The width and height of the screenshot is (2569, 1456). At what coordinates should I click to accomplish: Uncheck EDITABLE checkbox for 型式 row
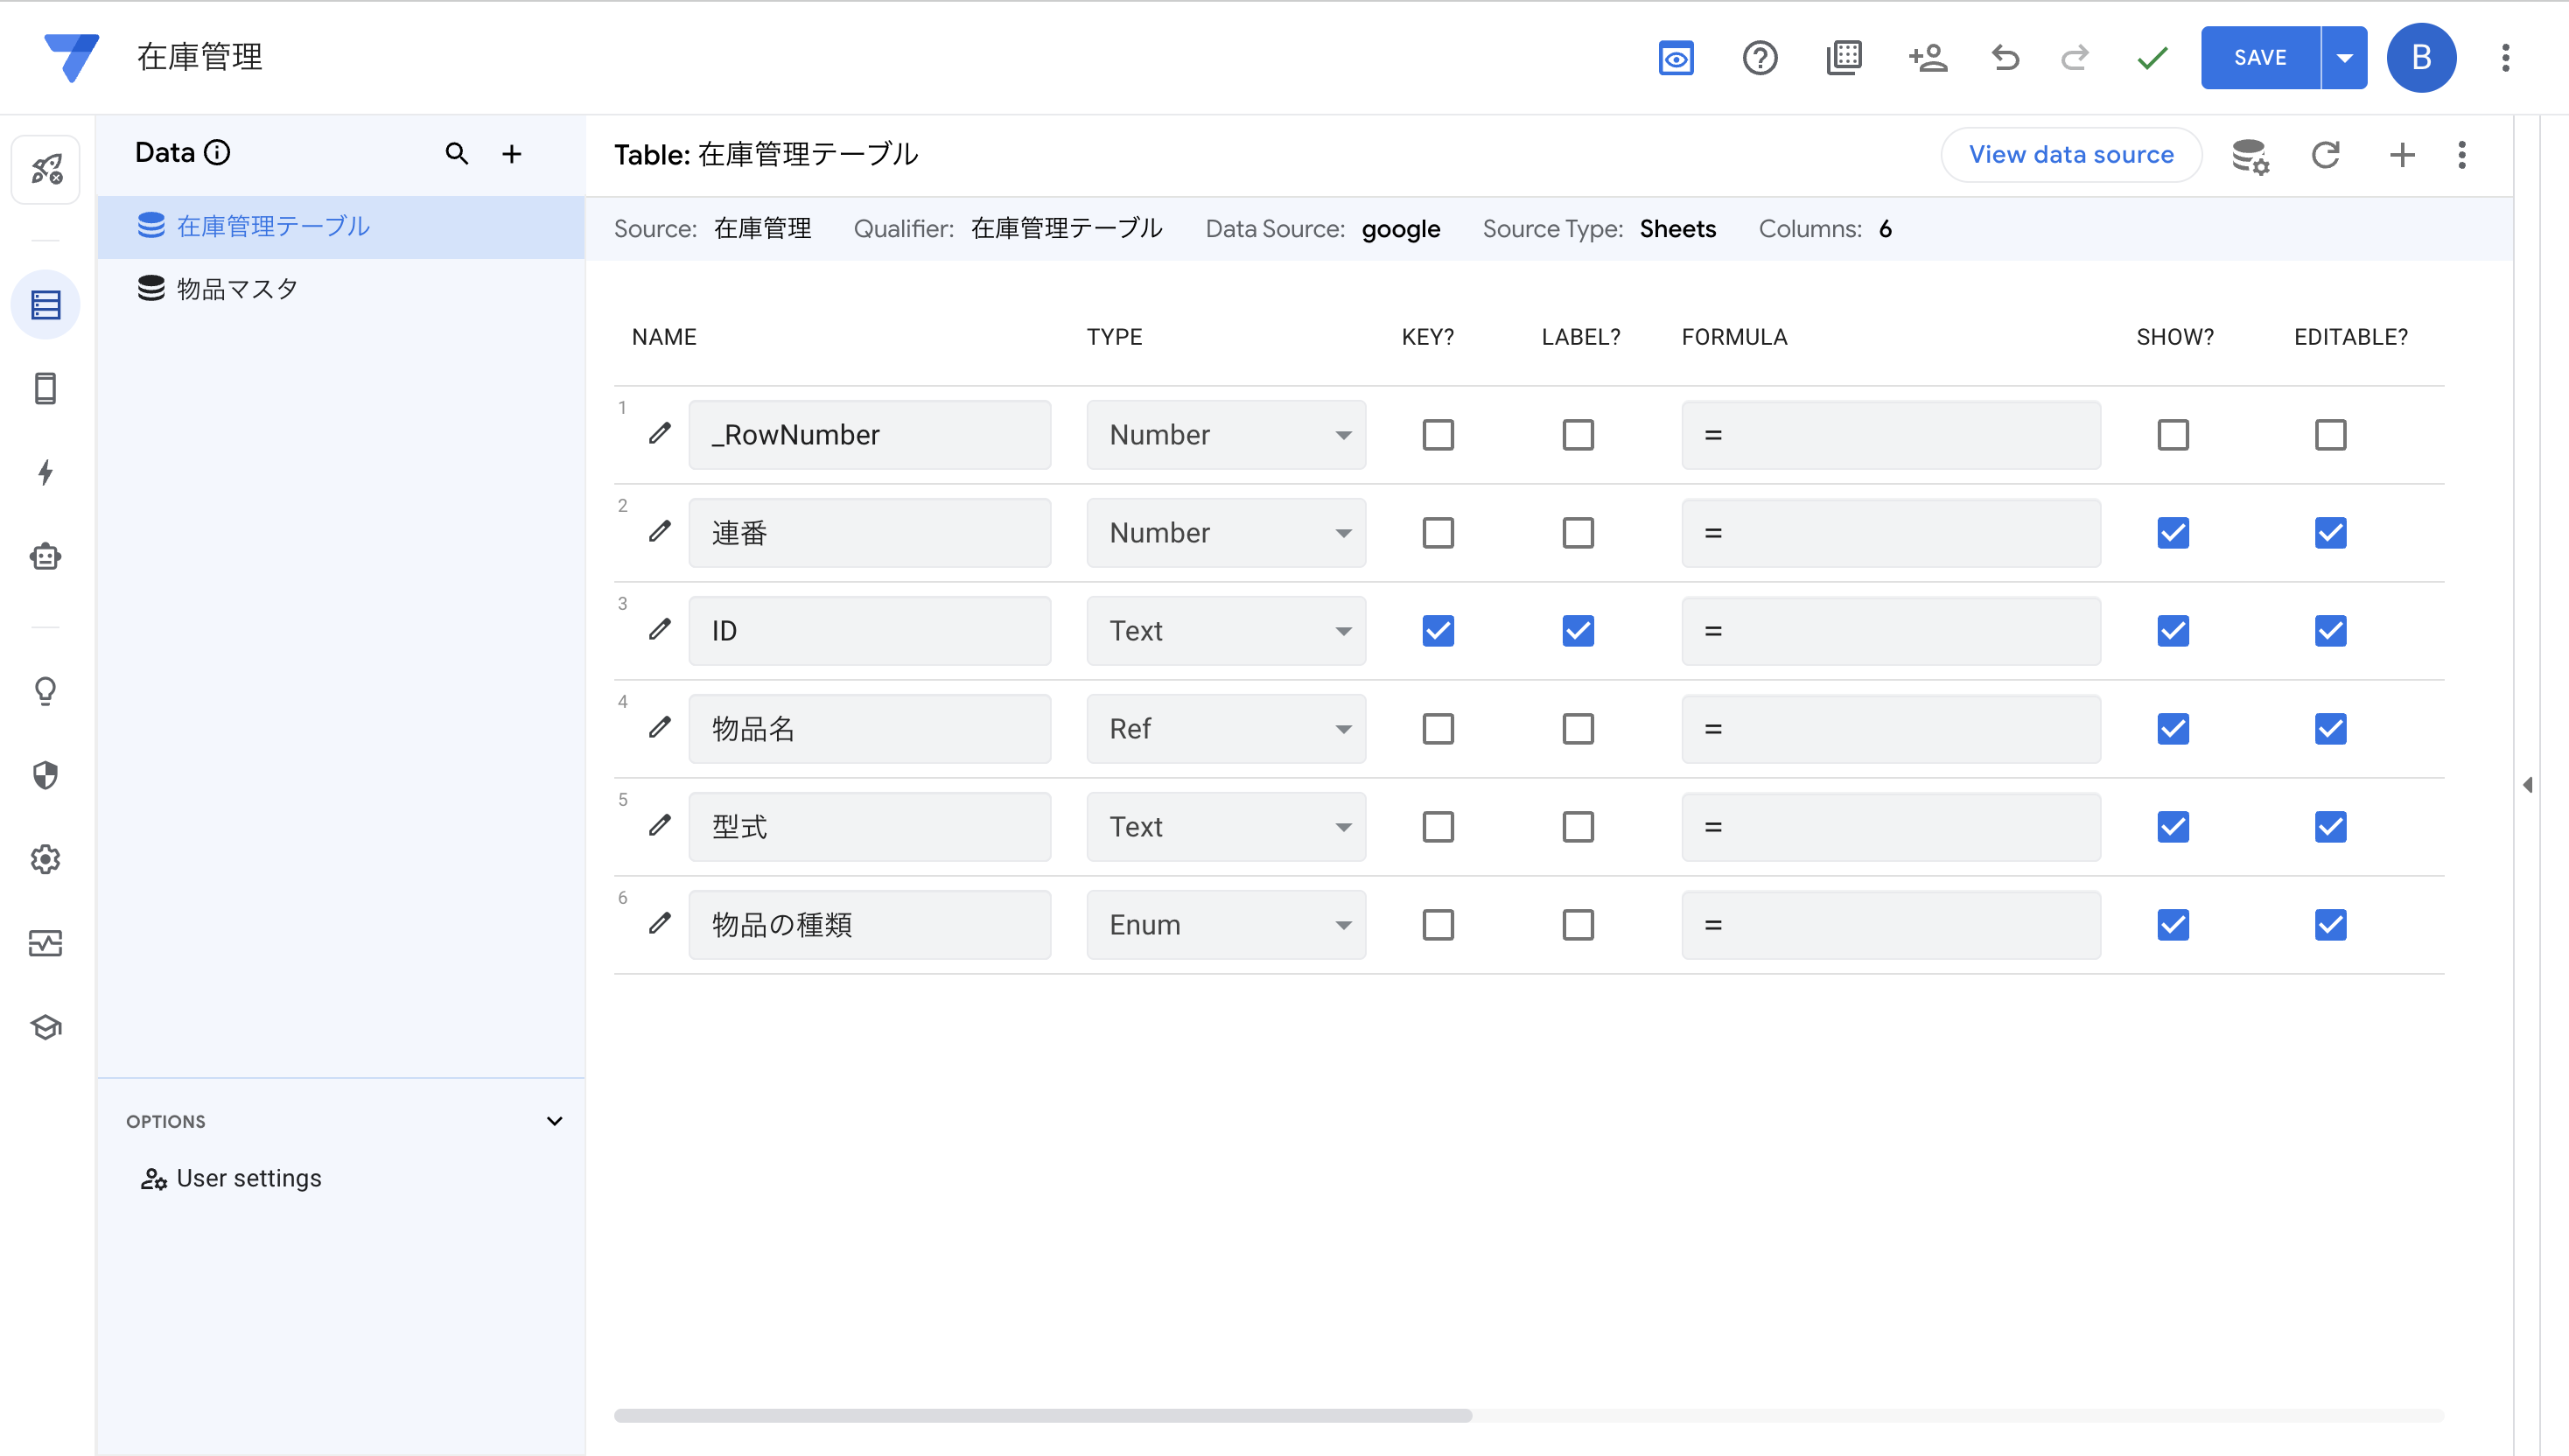point(2330,827)
